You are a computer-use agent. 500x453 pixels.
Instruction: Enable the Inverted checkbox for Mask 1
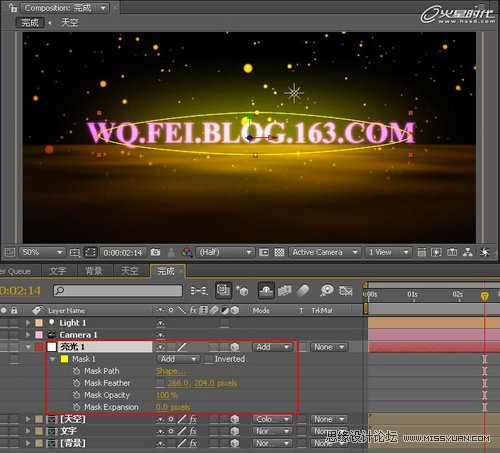(209, 359)
